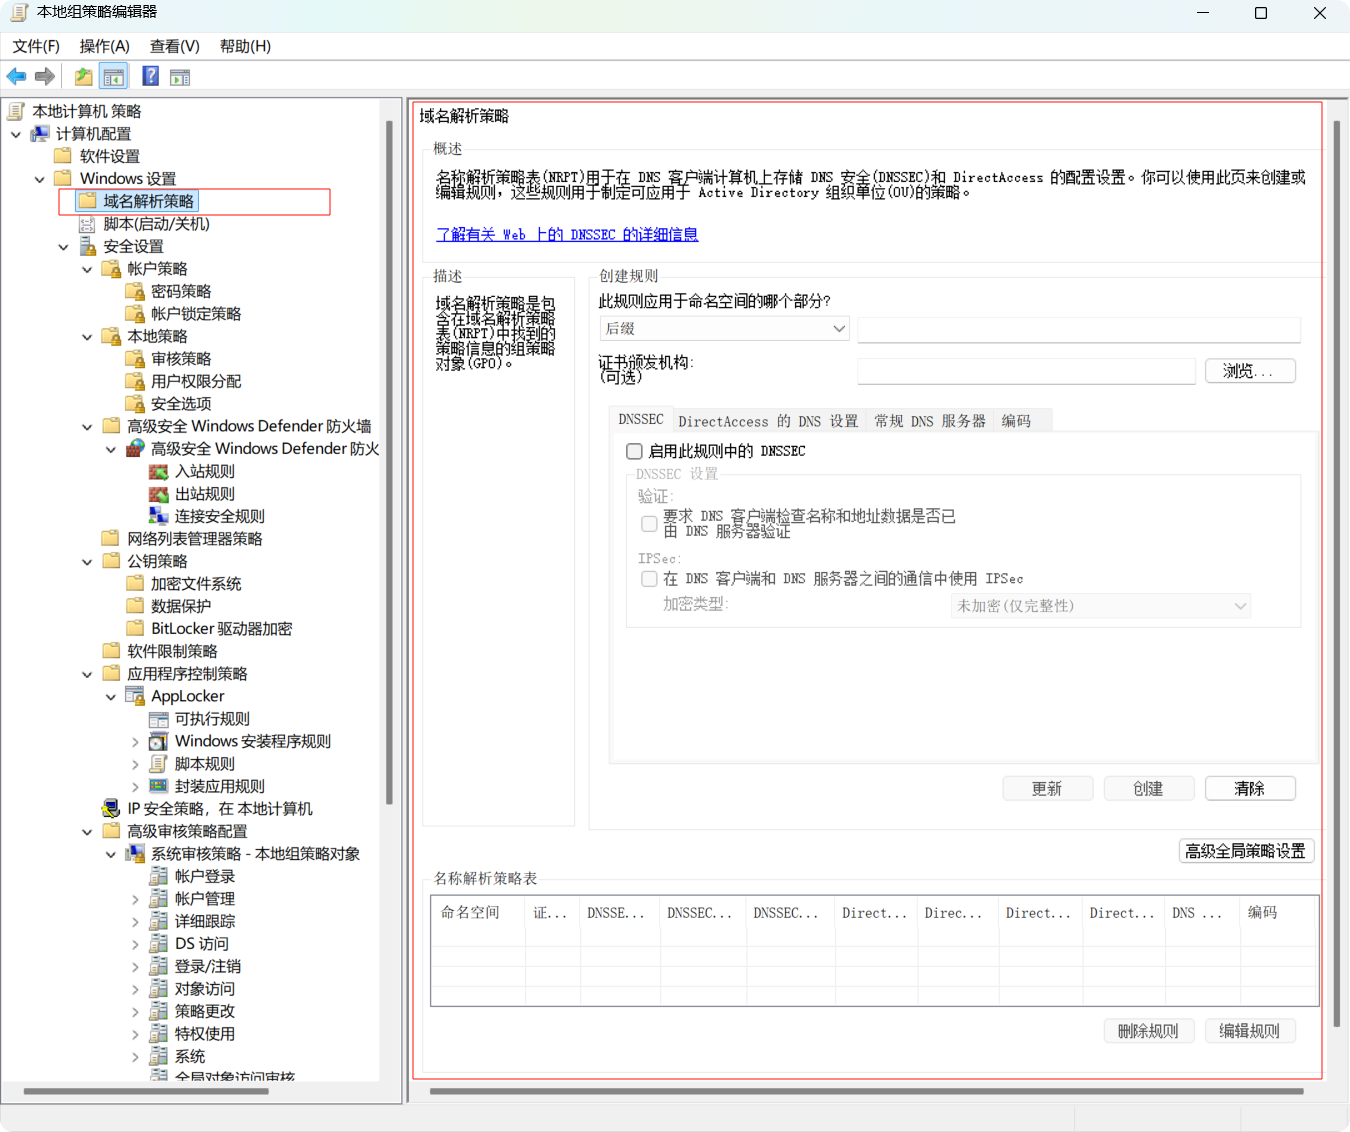Toggle the Show/Hide console tree icon
The height and width of the screenshot is (1132, 1350).
[x=114, y=76]
